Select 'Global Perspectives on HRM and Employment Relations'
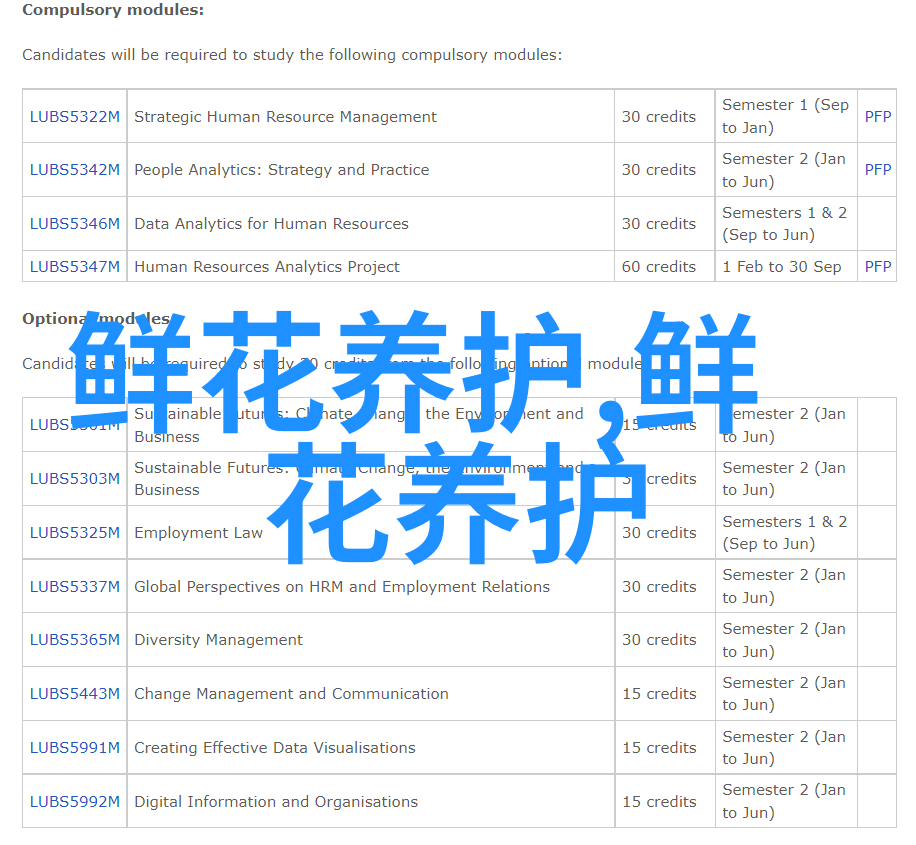The height and width of the screenshot is (845, 916). click(x=342, y=587)
